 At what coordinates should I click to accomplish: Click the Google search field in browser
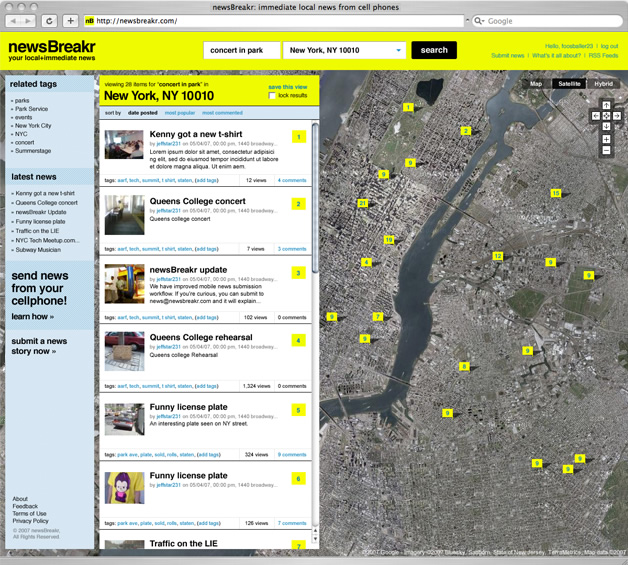[548, 21]
